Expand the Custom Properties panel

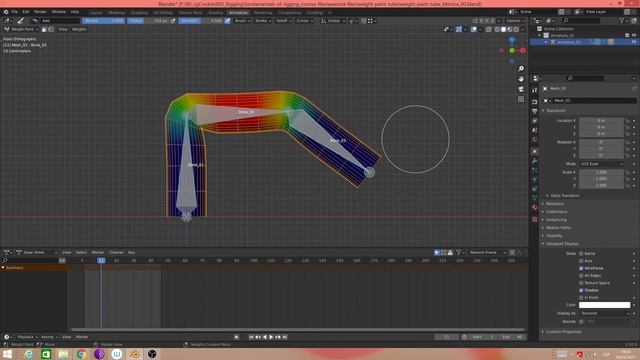pos(563,332)
